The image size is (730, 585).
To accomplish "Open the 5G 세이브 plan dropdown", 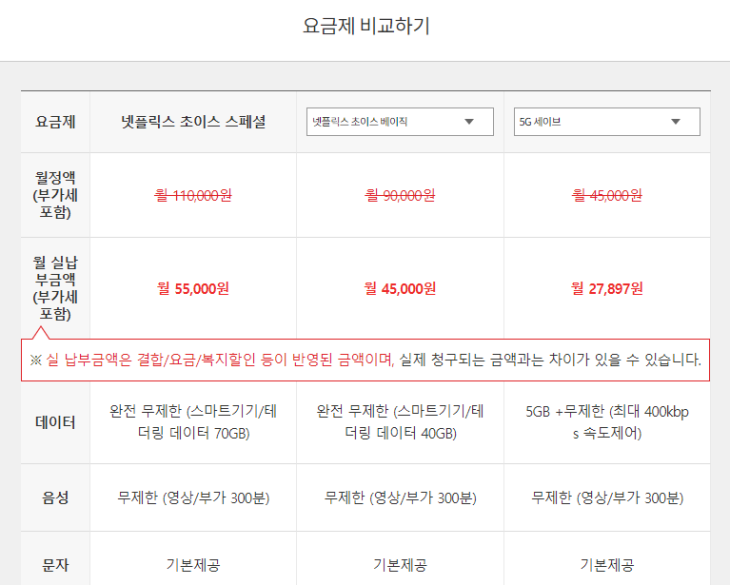I will point(607,122).
